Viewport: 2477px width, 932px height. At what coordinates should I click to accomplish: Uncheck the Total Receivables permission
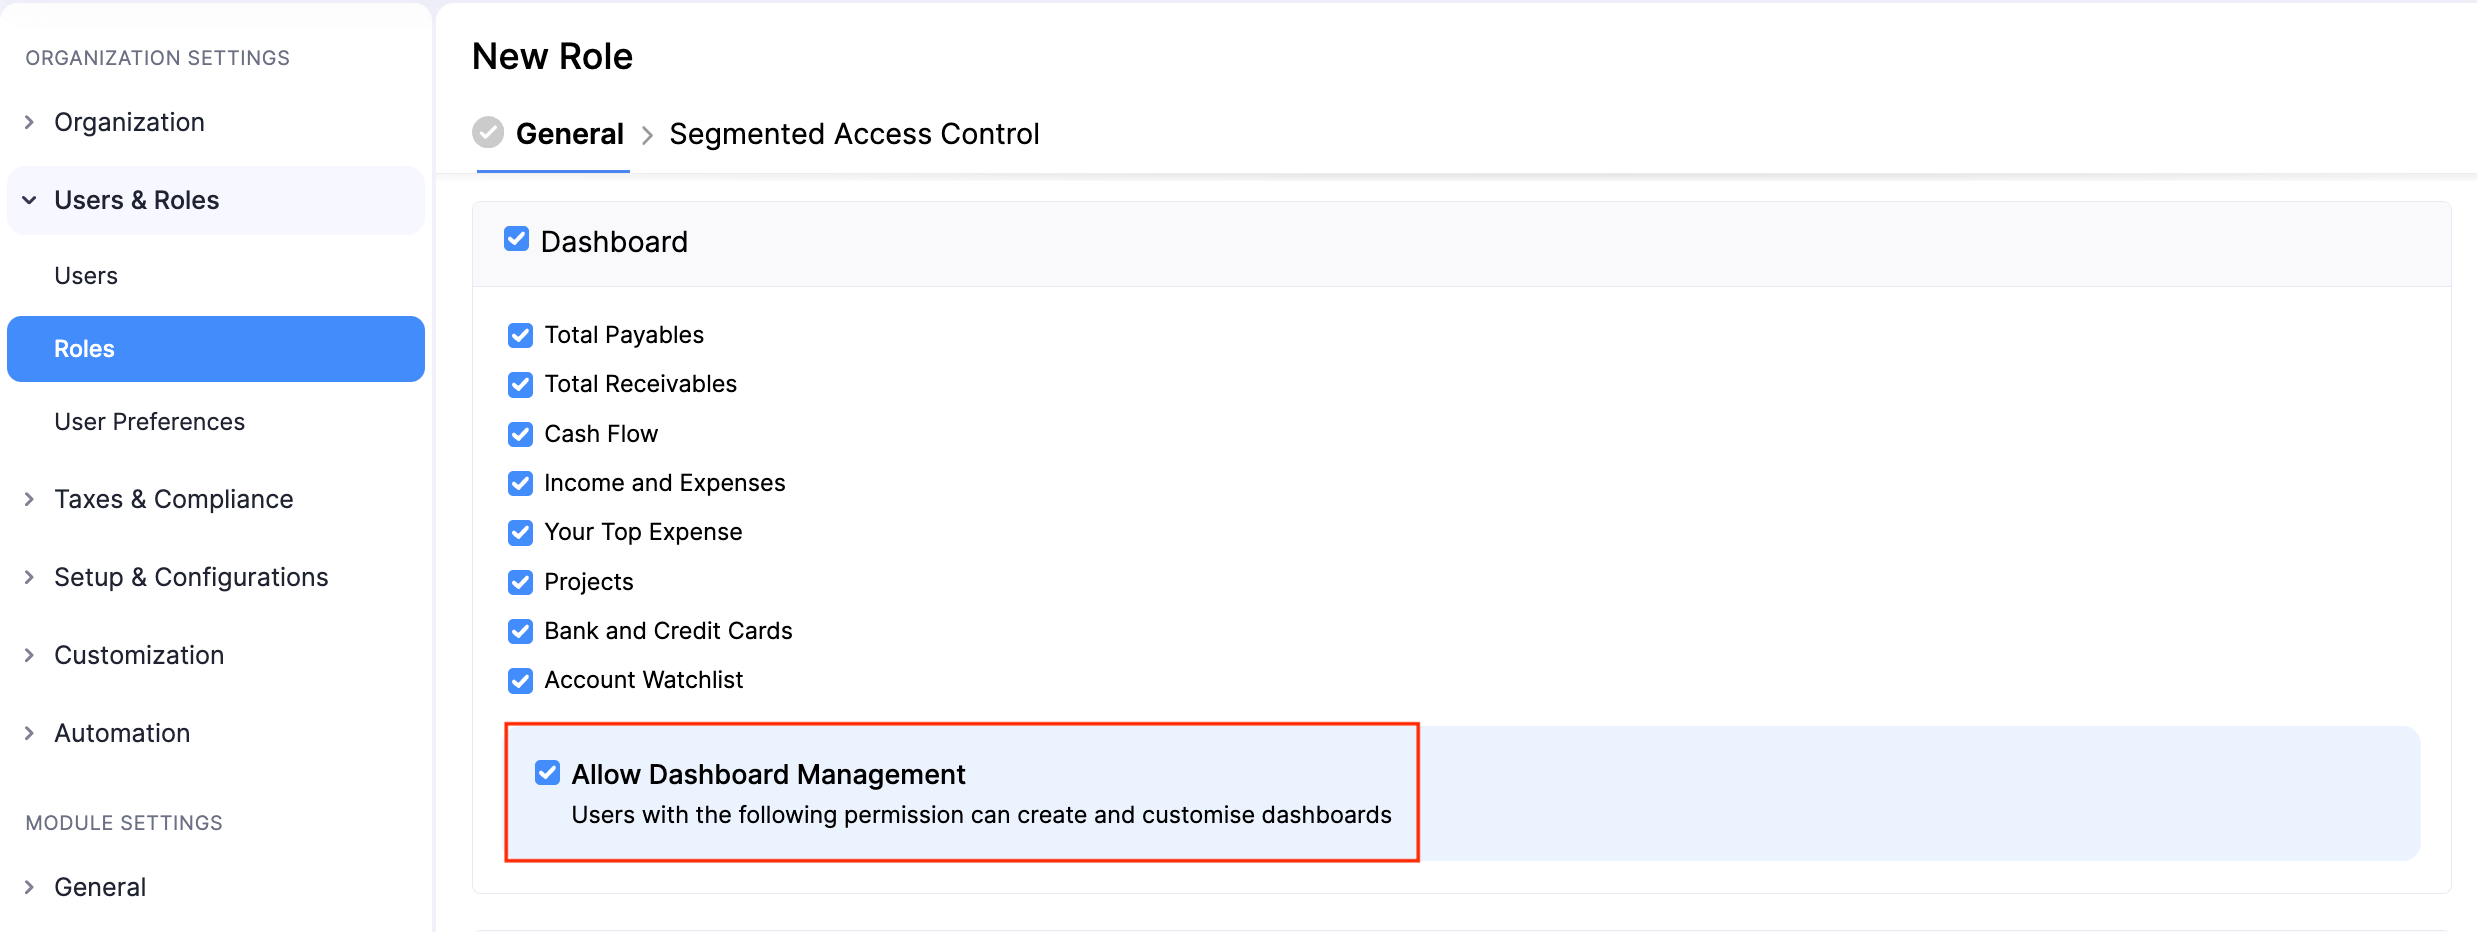[520, 384]
